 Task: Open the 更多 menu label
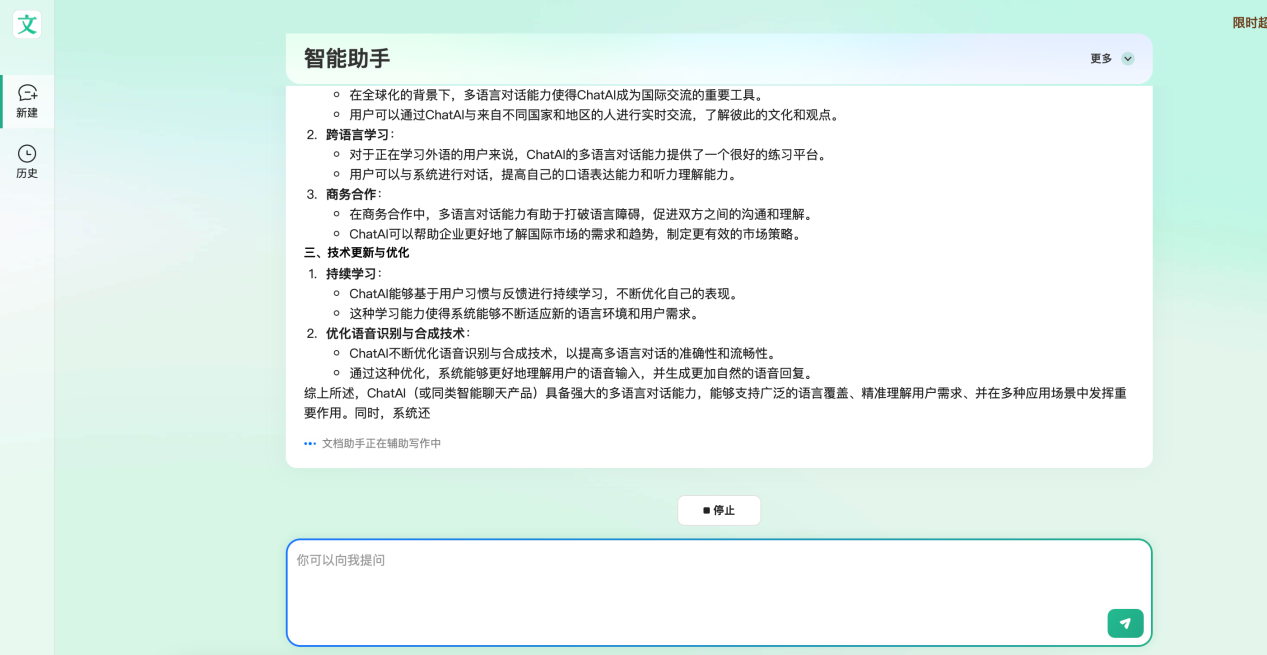[x=1101, y=59]
